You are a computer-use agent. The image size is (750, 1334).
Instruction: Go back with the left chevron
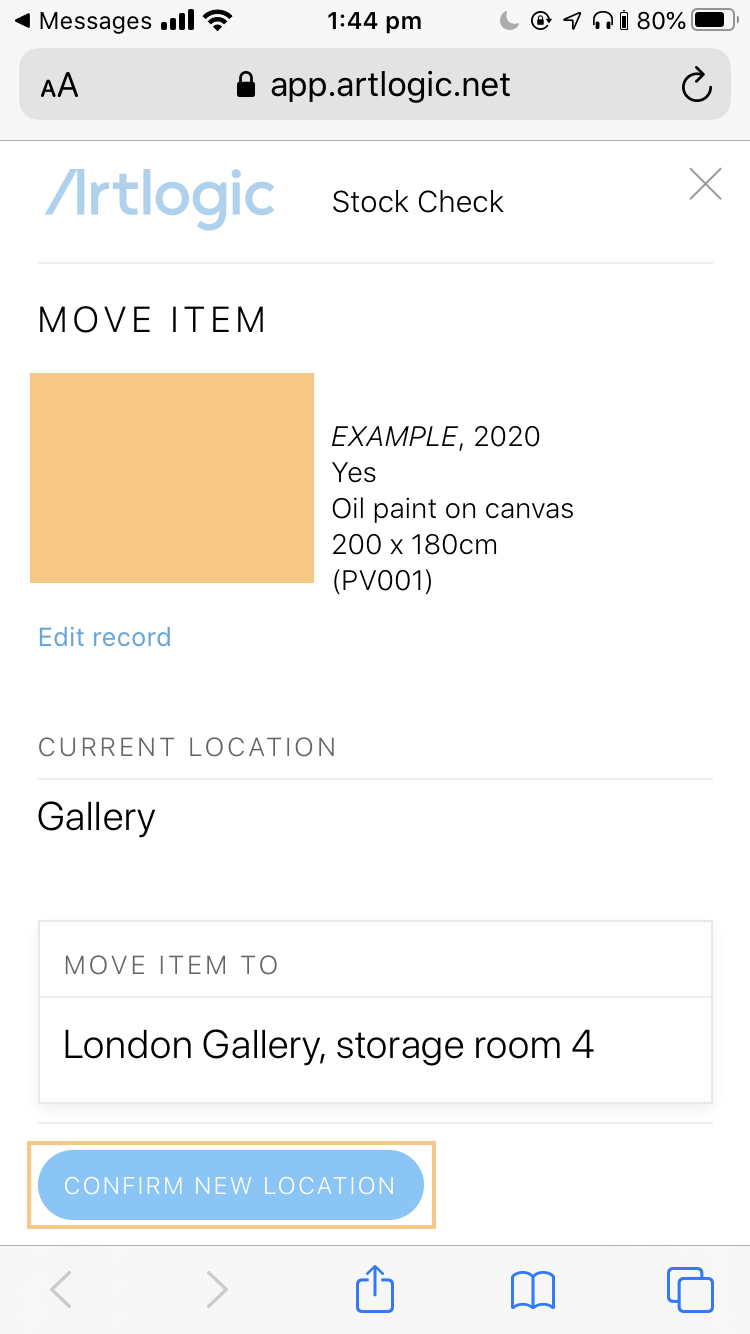(61, 1289)
